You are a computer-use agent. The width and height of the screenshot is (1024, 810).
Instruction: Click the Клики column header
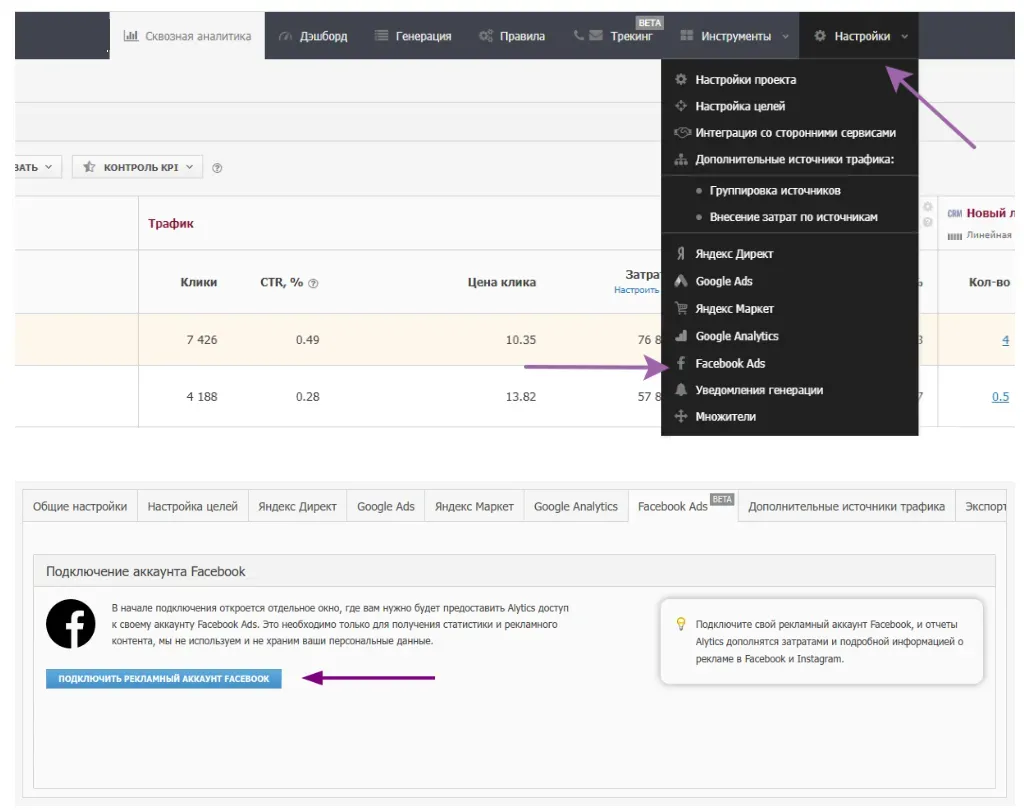199,282
